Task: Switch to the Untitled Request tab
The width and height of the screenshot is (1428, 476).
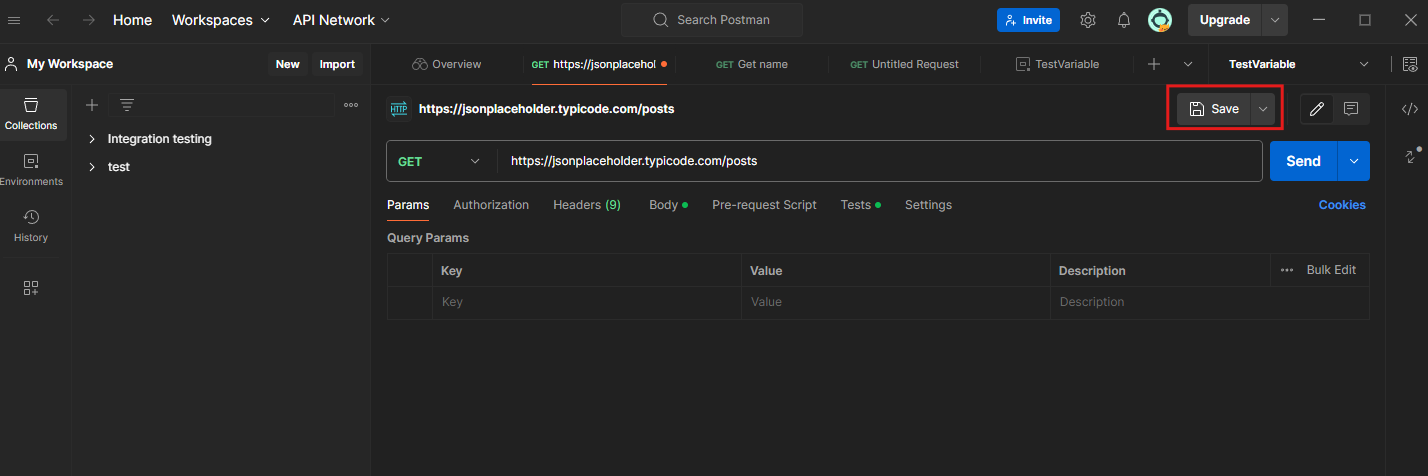Action: coord(904,64)
